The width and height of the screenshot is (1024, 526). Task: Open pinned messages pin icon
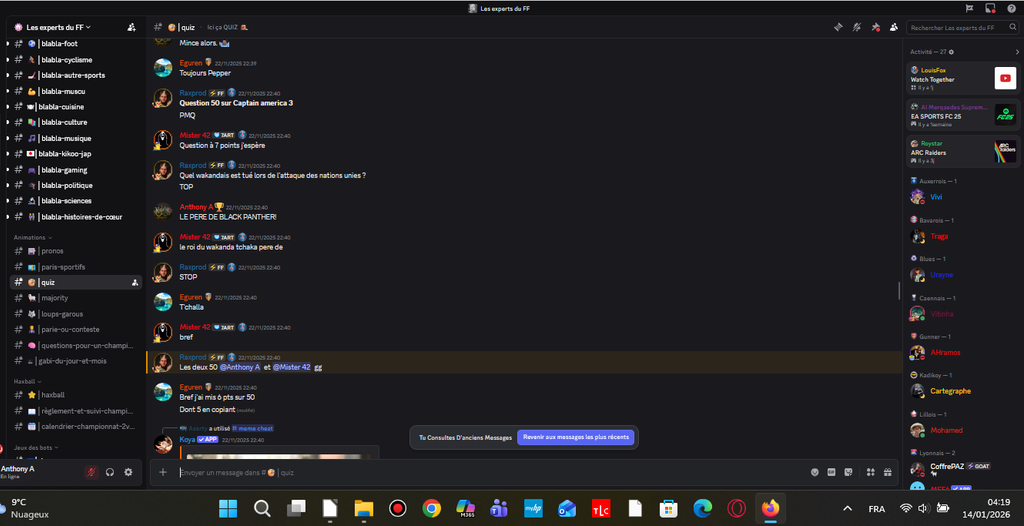coord(876,27)
